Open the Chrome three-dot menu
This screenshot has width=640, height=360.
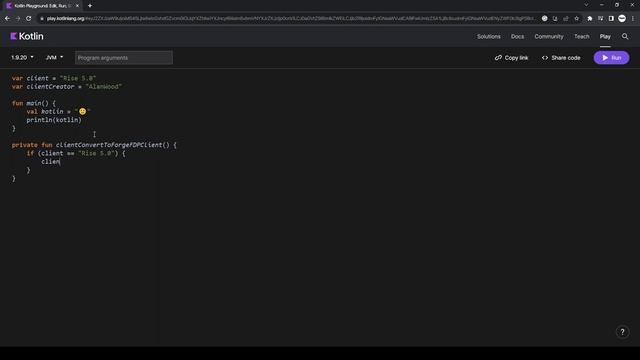[633, 18]
